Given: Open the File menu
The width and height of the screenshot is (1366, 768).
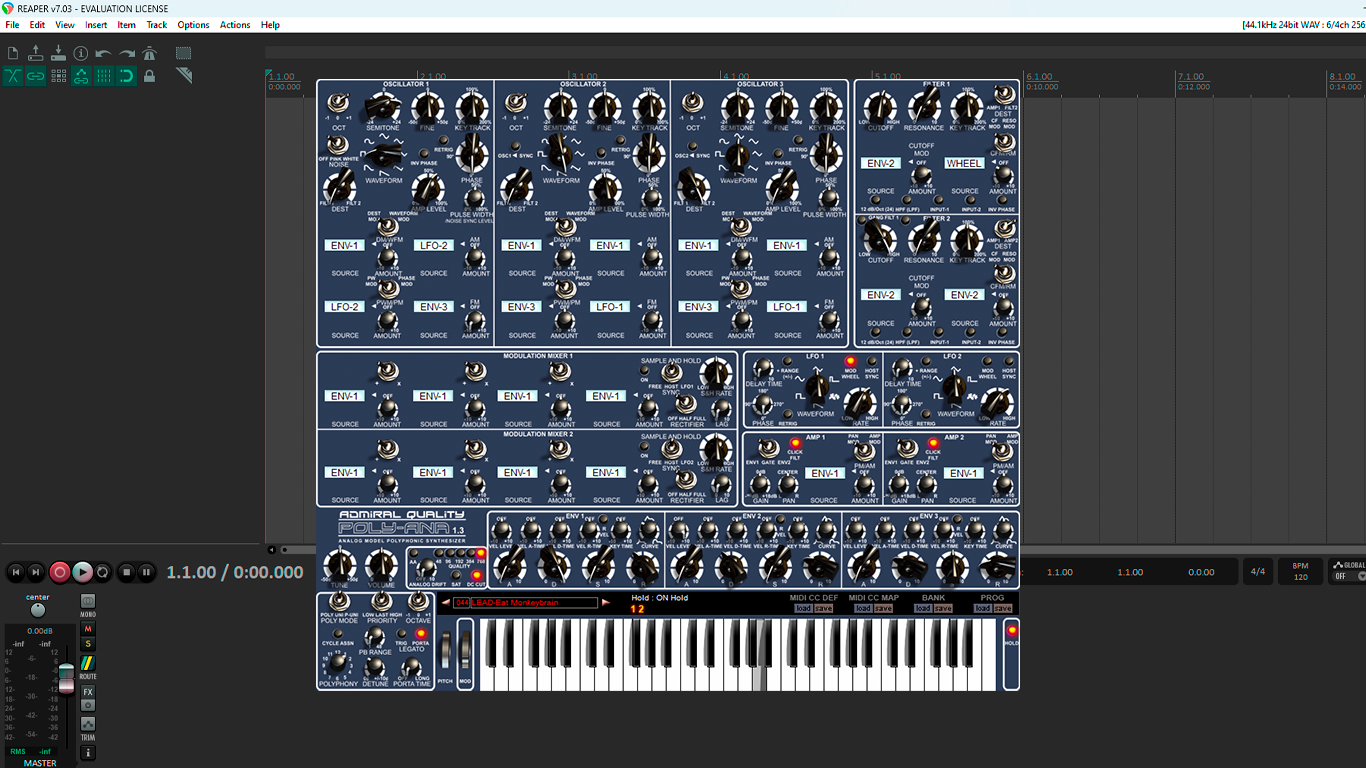Looking at the screenshot, I should 12,25.
